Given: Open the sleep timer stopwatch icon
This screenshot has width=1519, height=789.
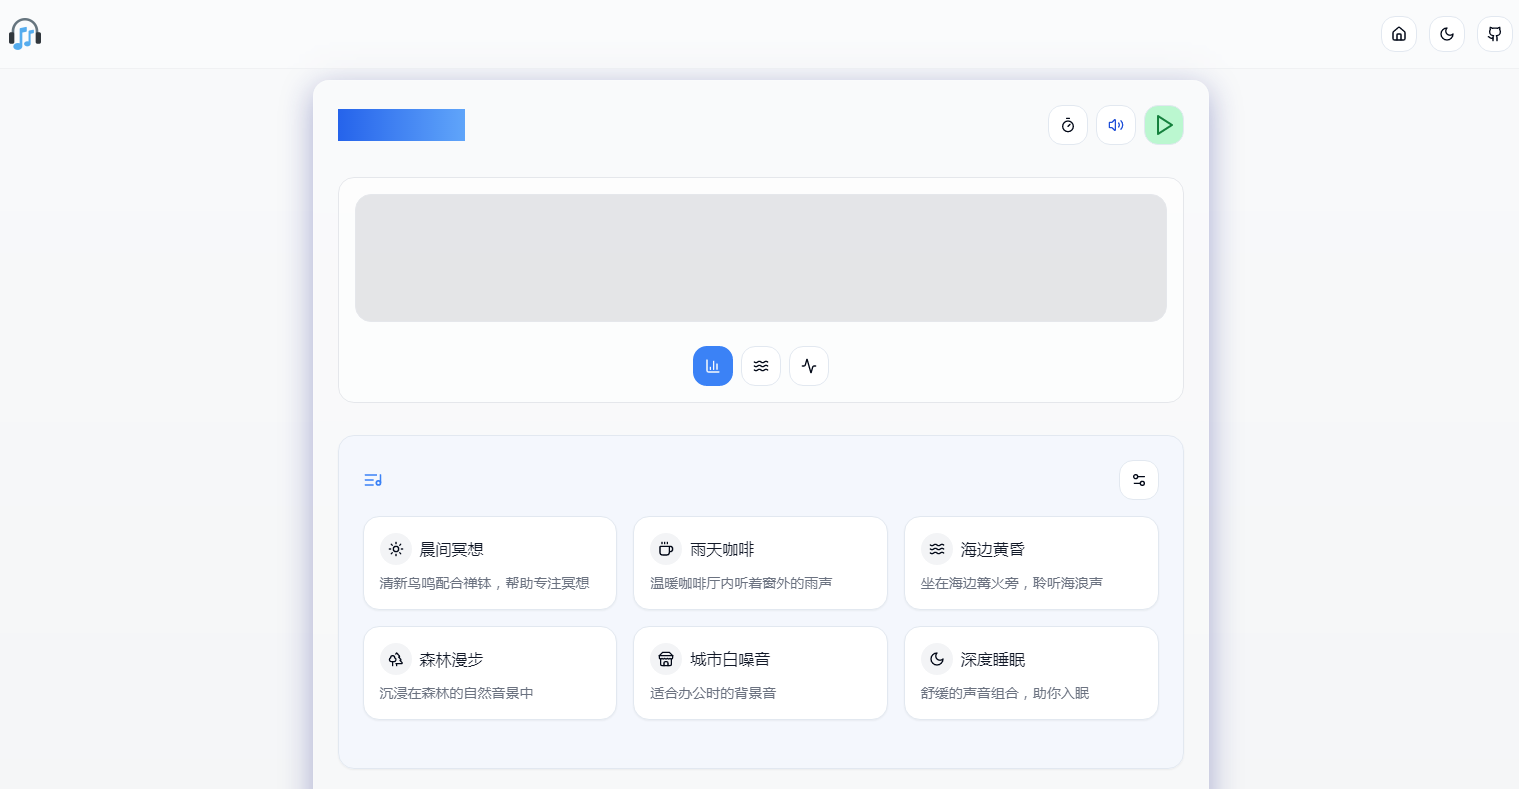Looking at the screenshot, I should point(1068,125).
